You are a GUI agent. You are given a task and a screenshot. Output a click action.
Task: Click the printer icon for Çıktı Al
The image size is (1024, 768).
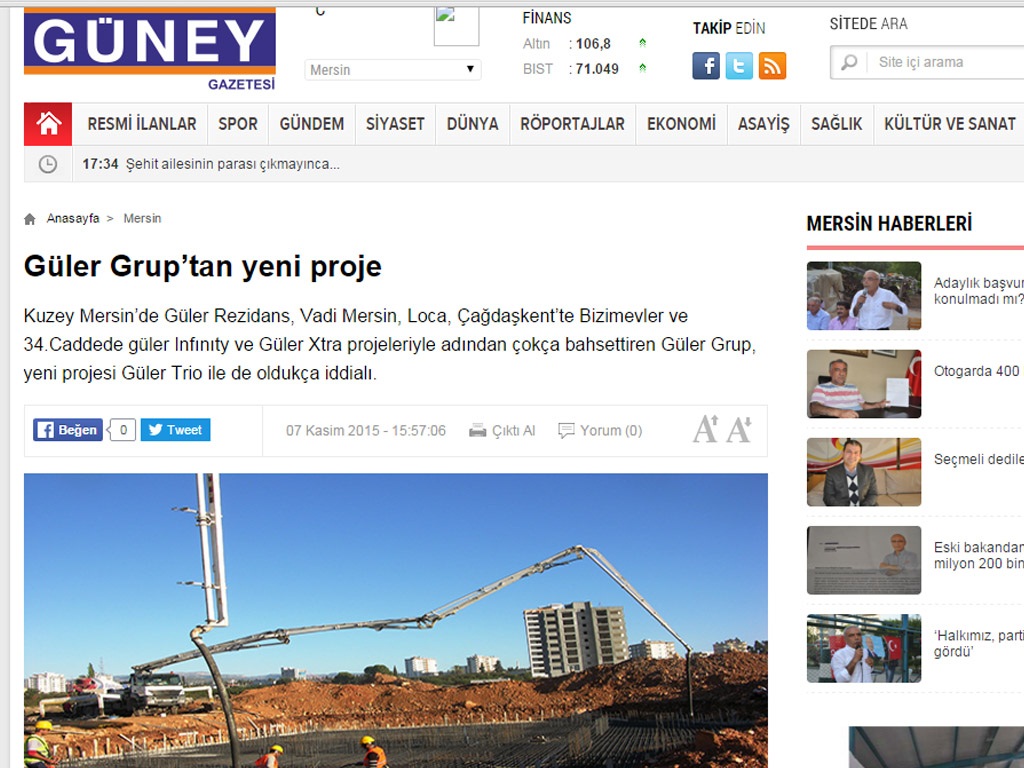[477, 430]
